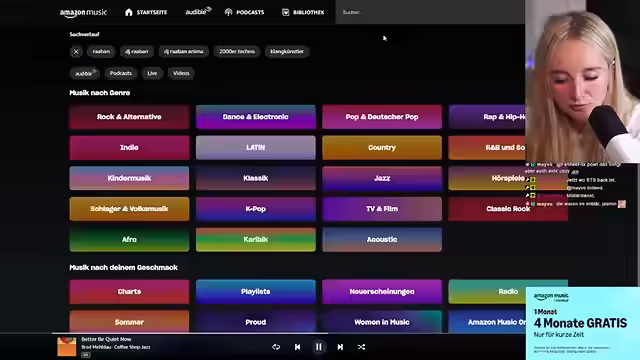This screenshot has width=640, height=360.
Task: Open the K-Pop genre tile
Action: [x=256, y=209]
